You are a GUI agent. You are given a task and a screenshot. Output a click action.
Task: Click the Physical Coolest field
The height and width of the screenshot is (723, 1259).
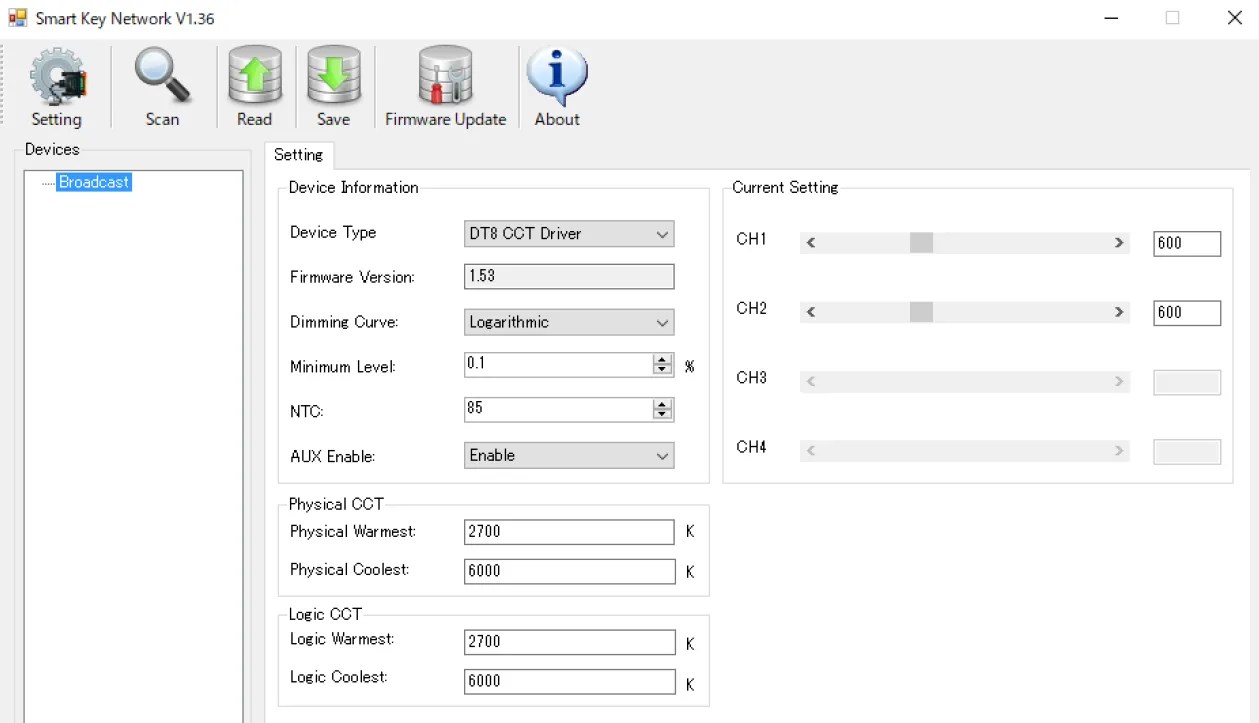click(x=569, y=571)
